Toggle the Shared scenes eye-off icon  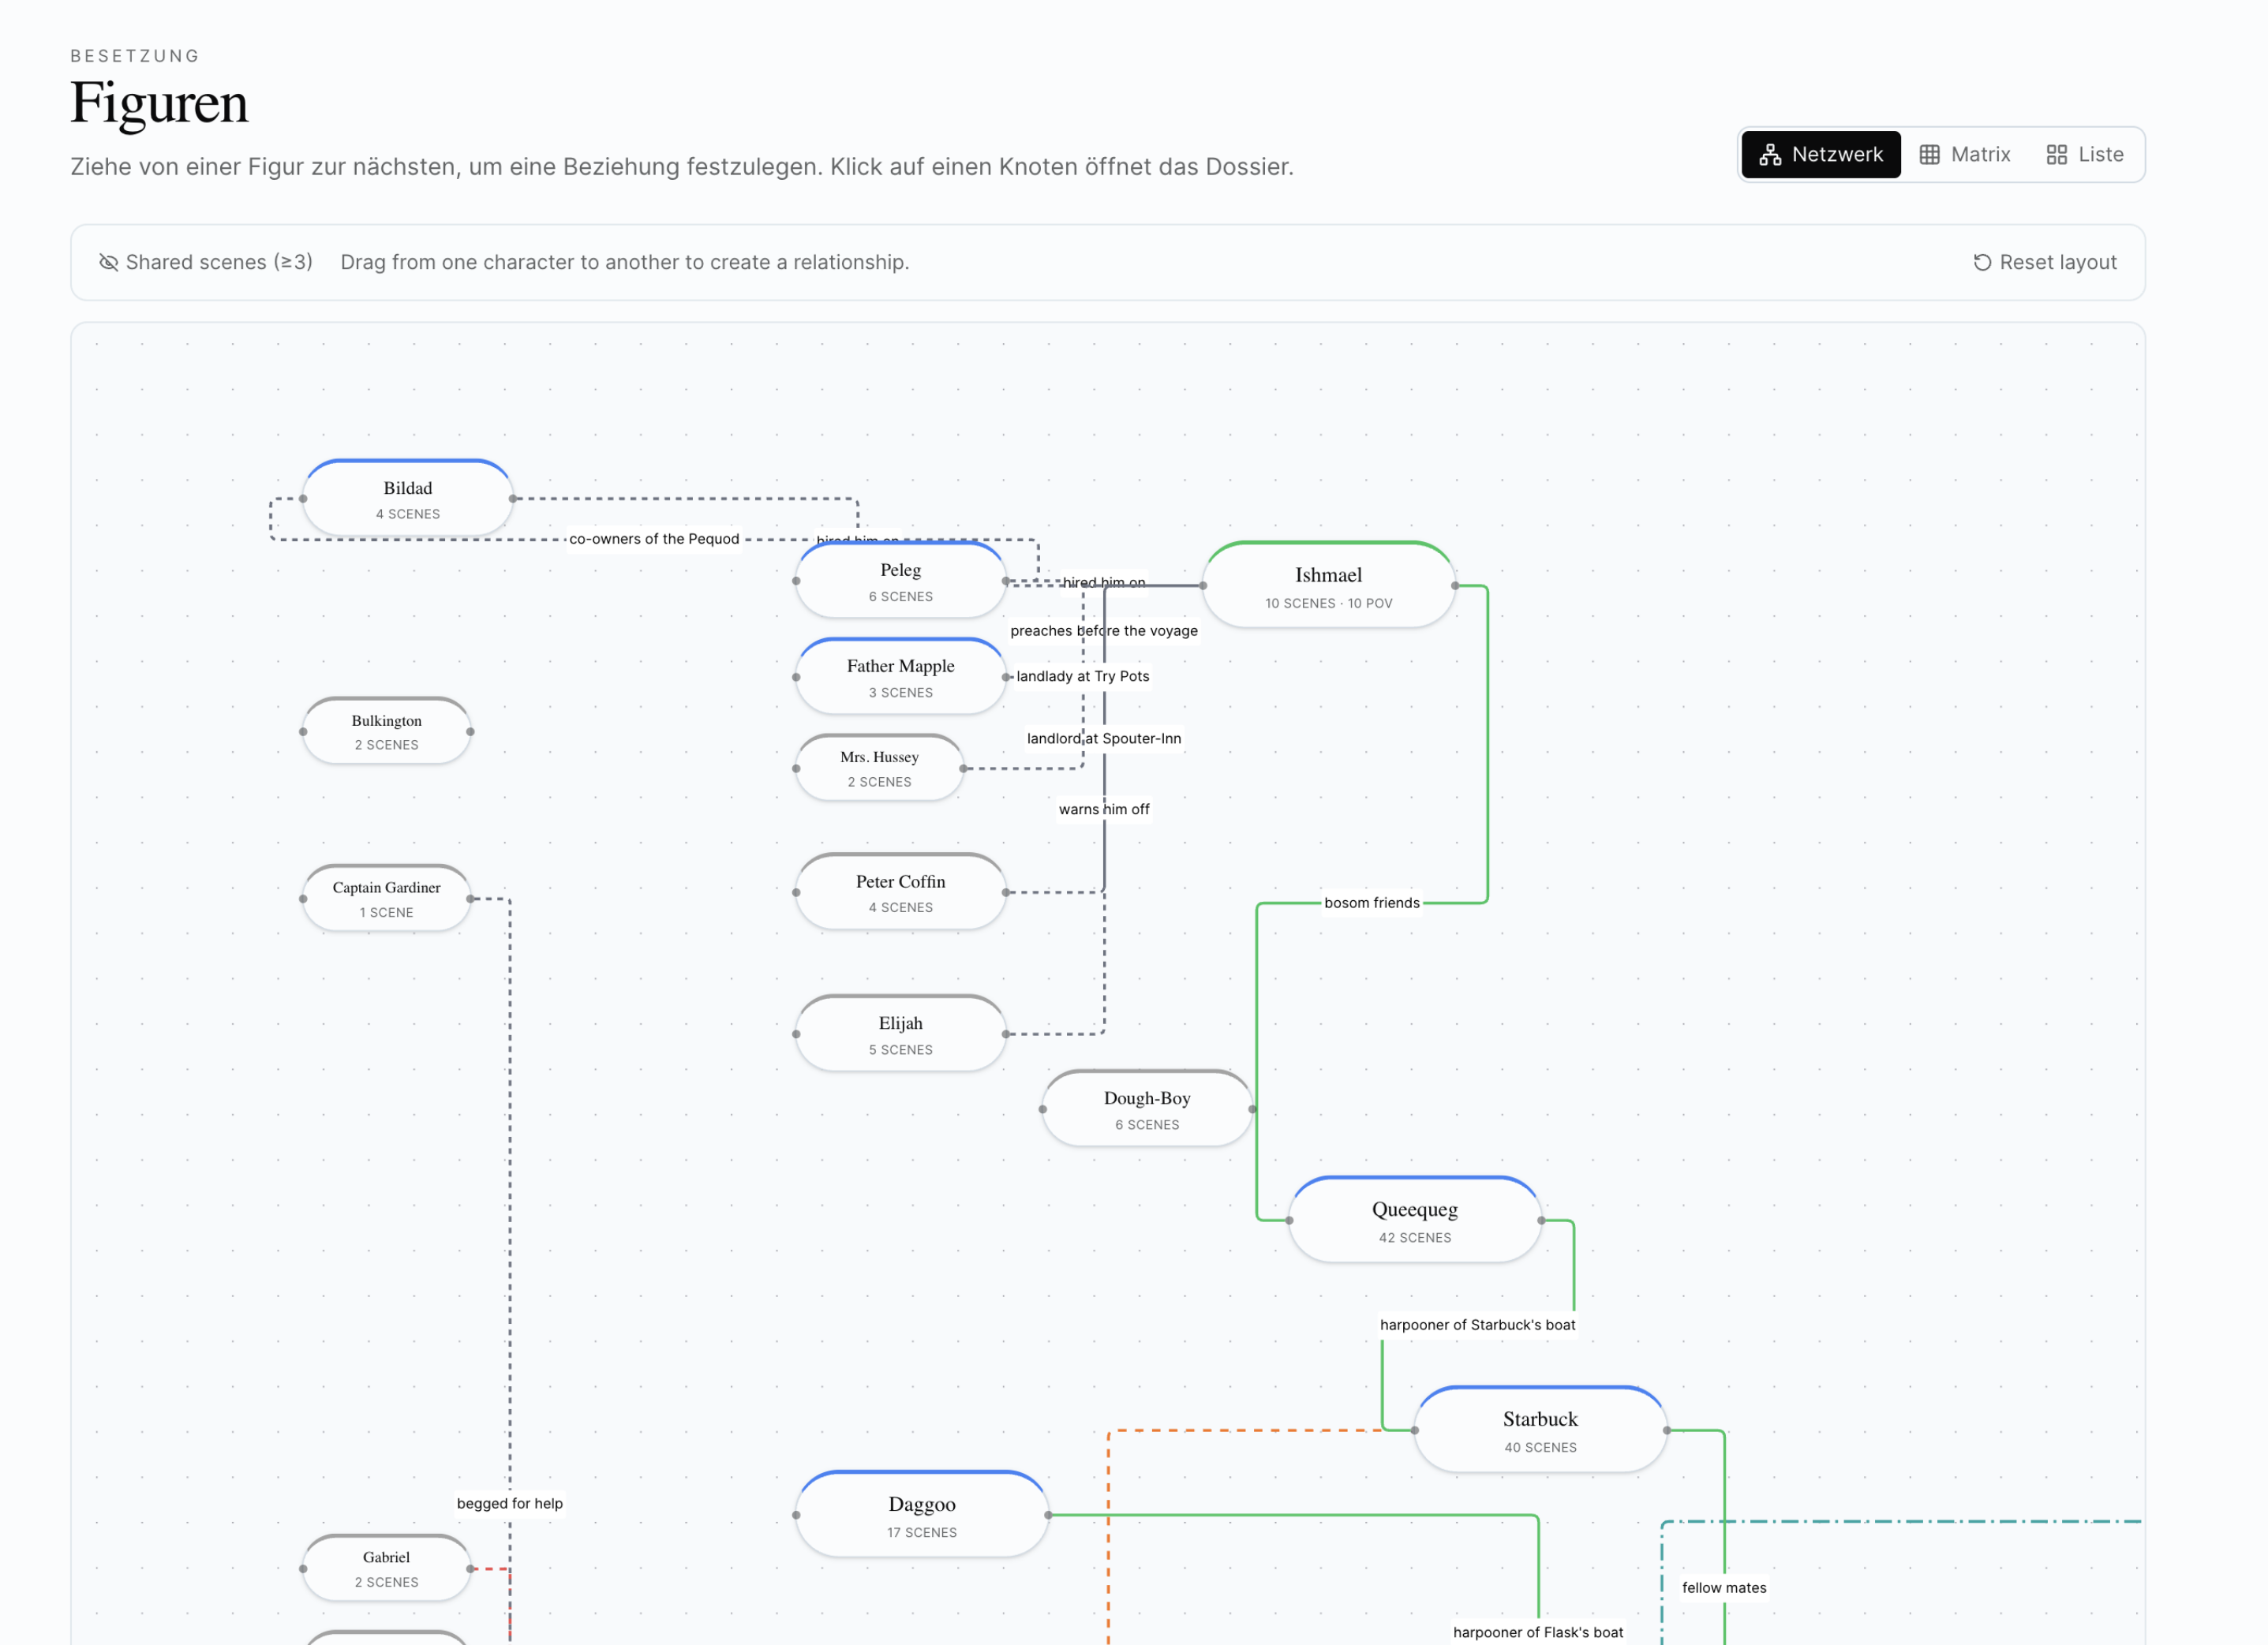pyautogui.click(x=108, y=262)
